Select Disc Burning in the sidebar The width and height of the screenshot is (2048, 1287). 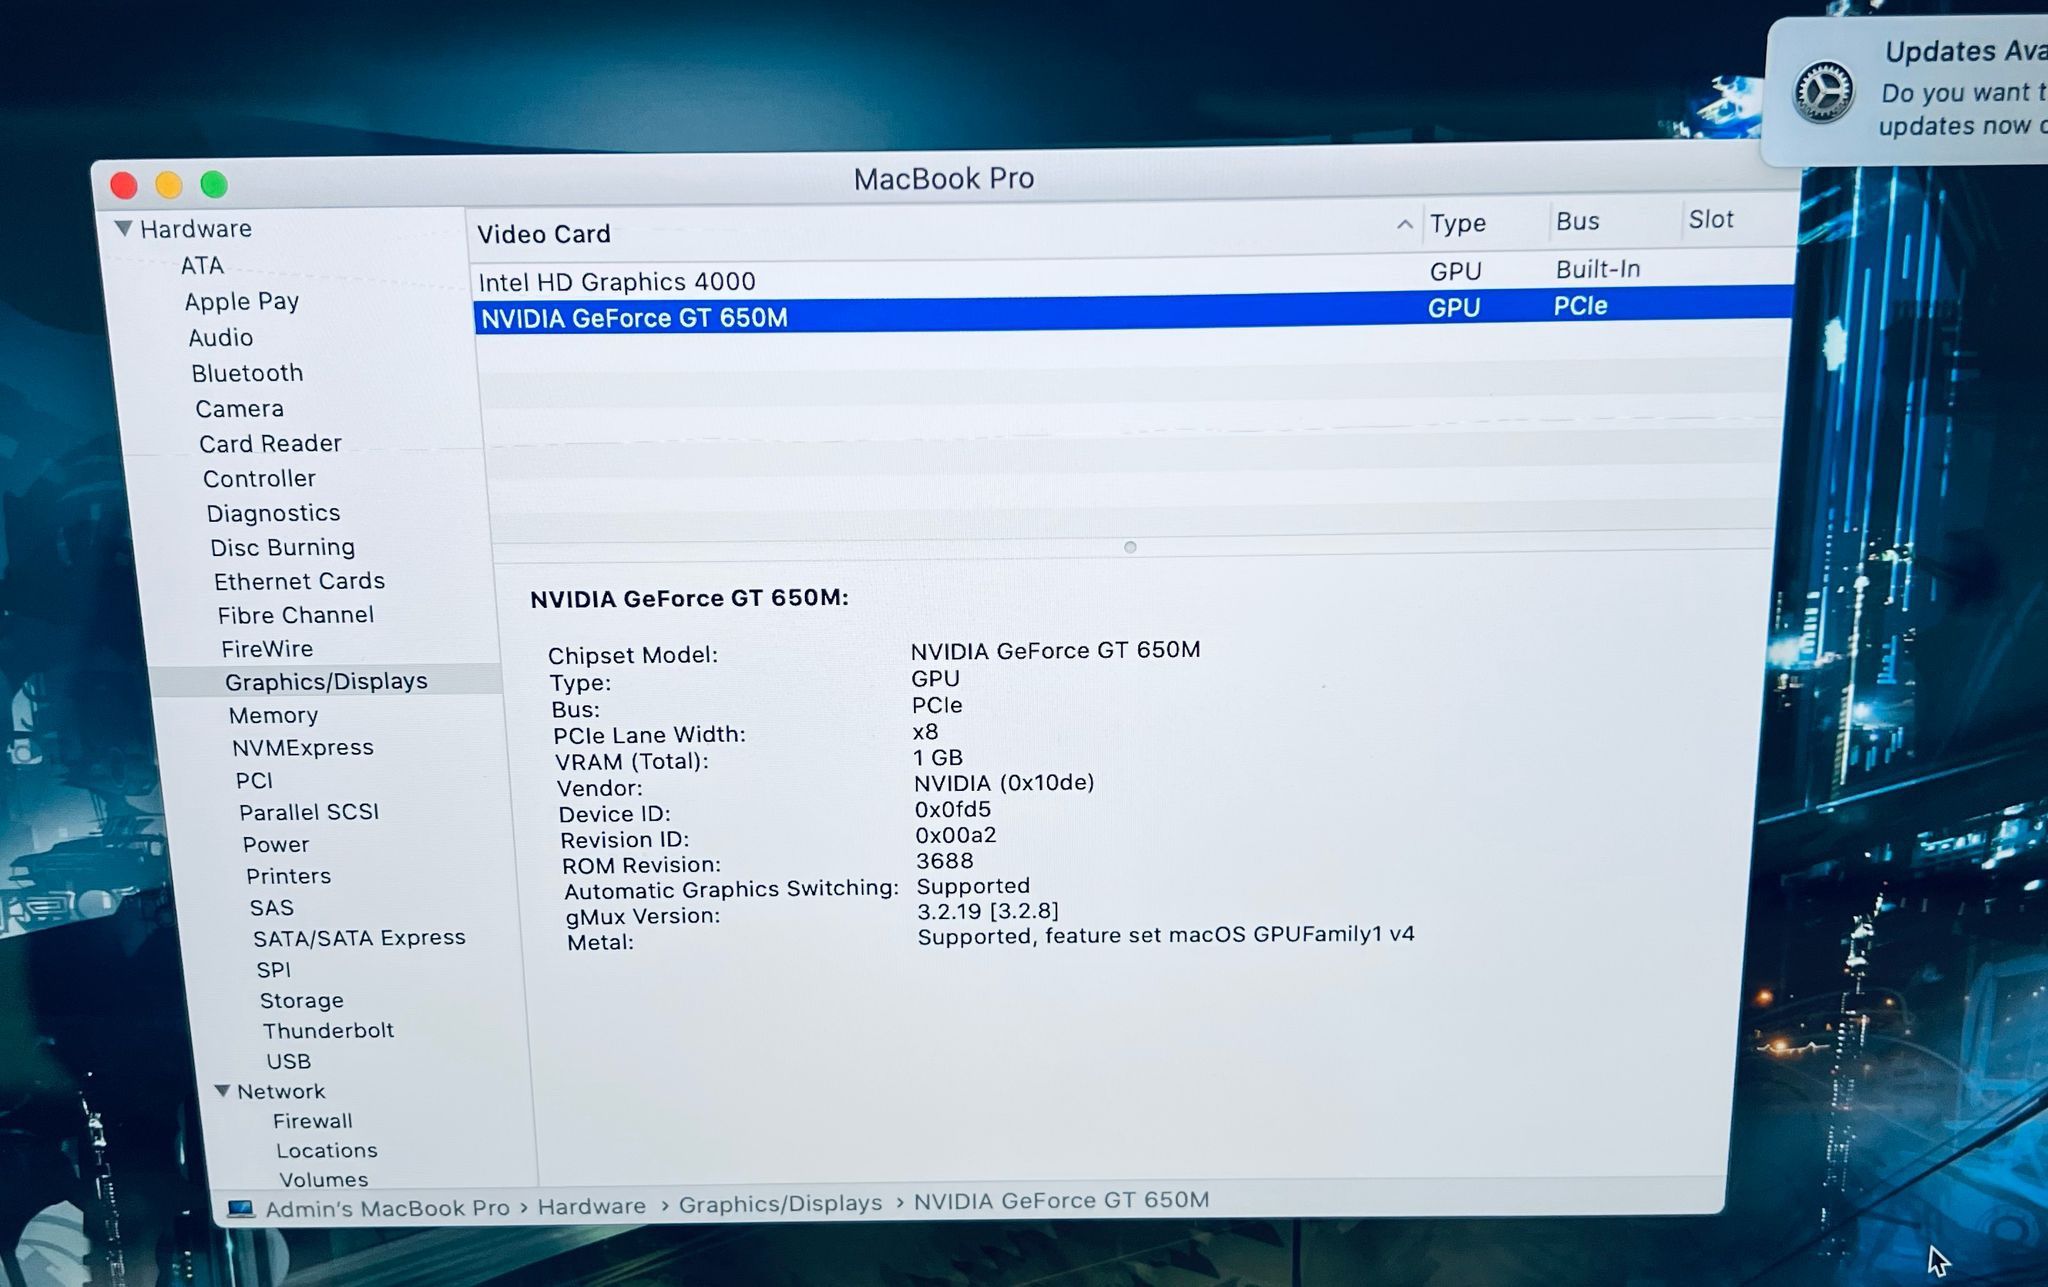click(x=283, y=547)
